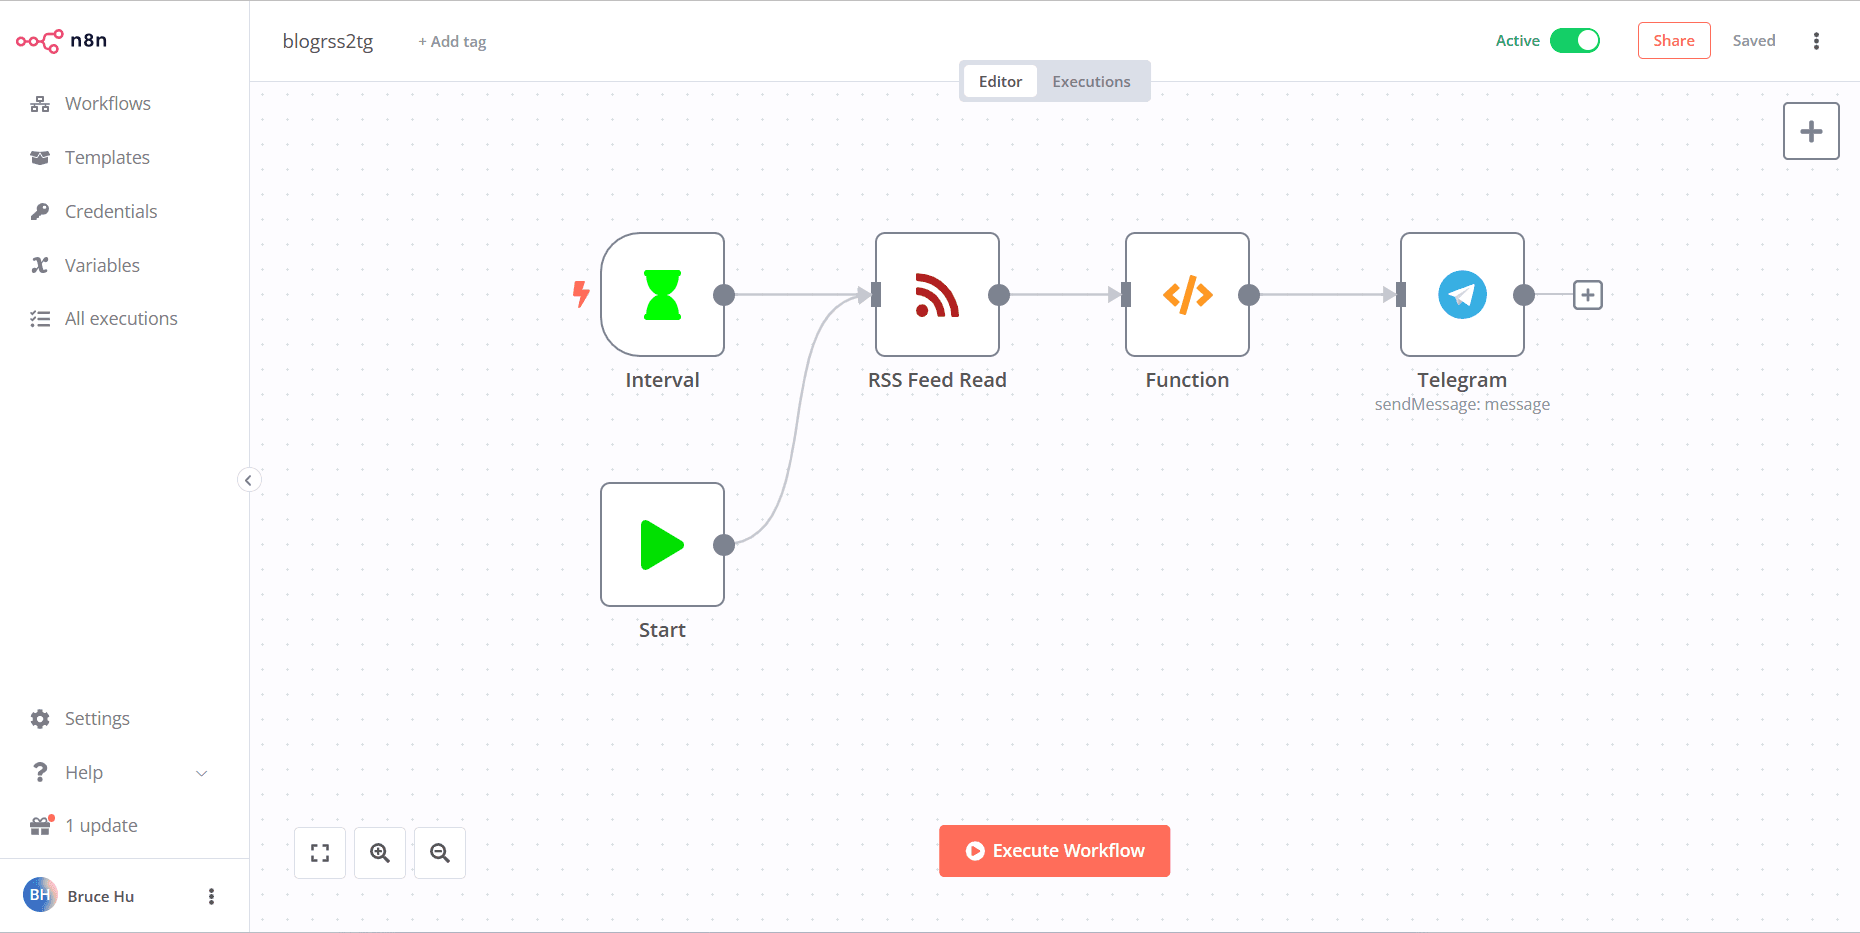Switch to the Executions tab
The image size is (1860, 933).
click(x=1091, y=81)
